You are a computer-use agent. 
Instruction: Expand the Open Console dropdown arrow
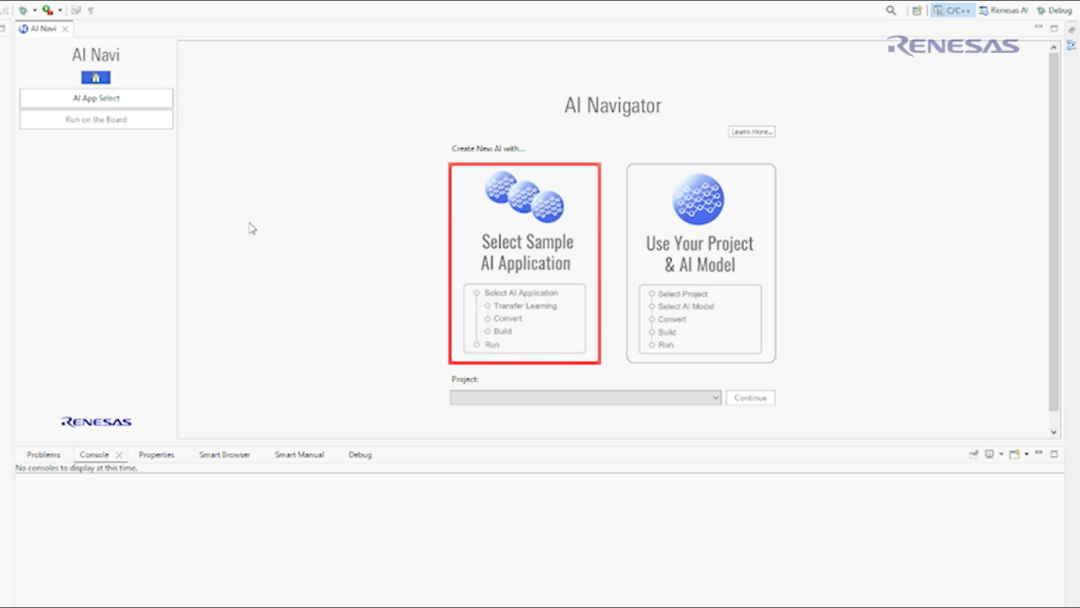click(1026, 454)
